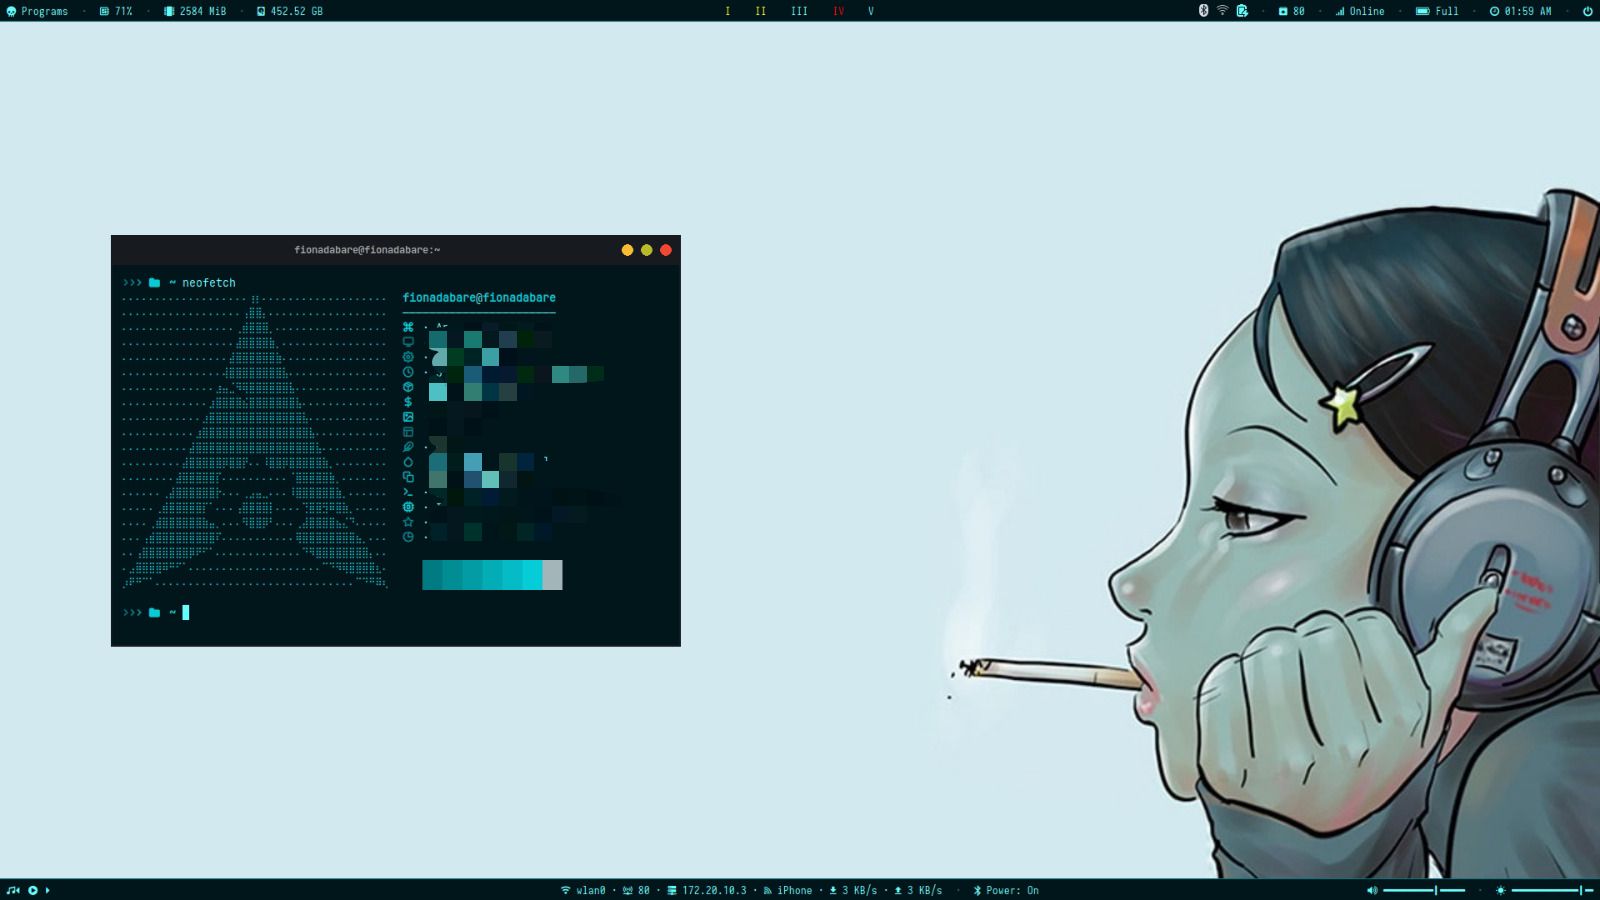This screenshot has height=900, width=1600.
Task: Adjust the volume slider
Action: [x=1424, y=890]
